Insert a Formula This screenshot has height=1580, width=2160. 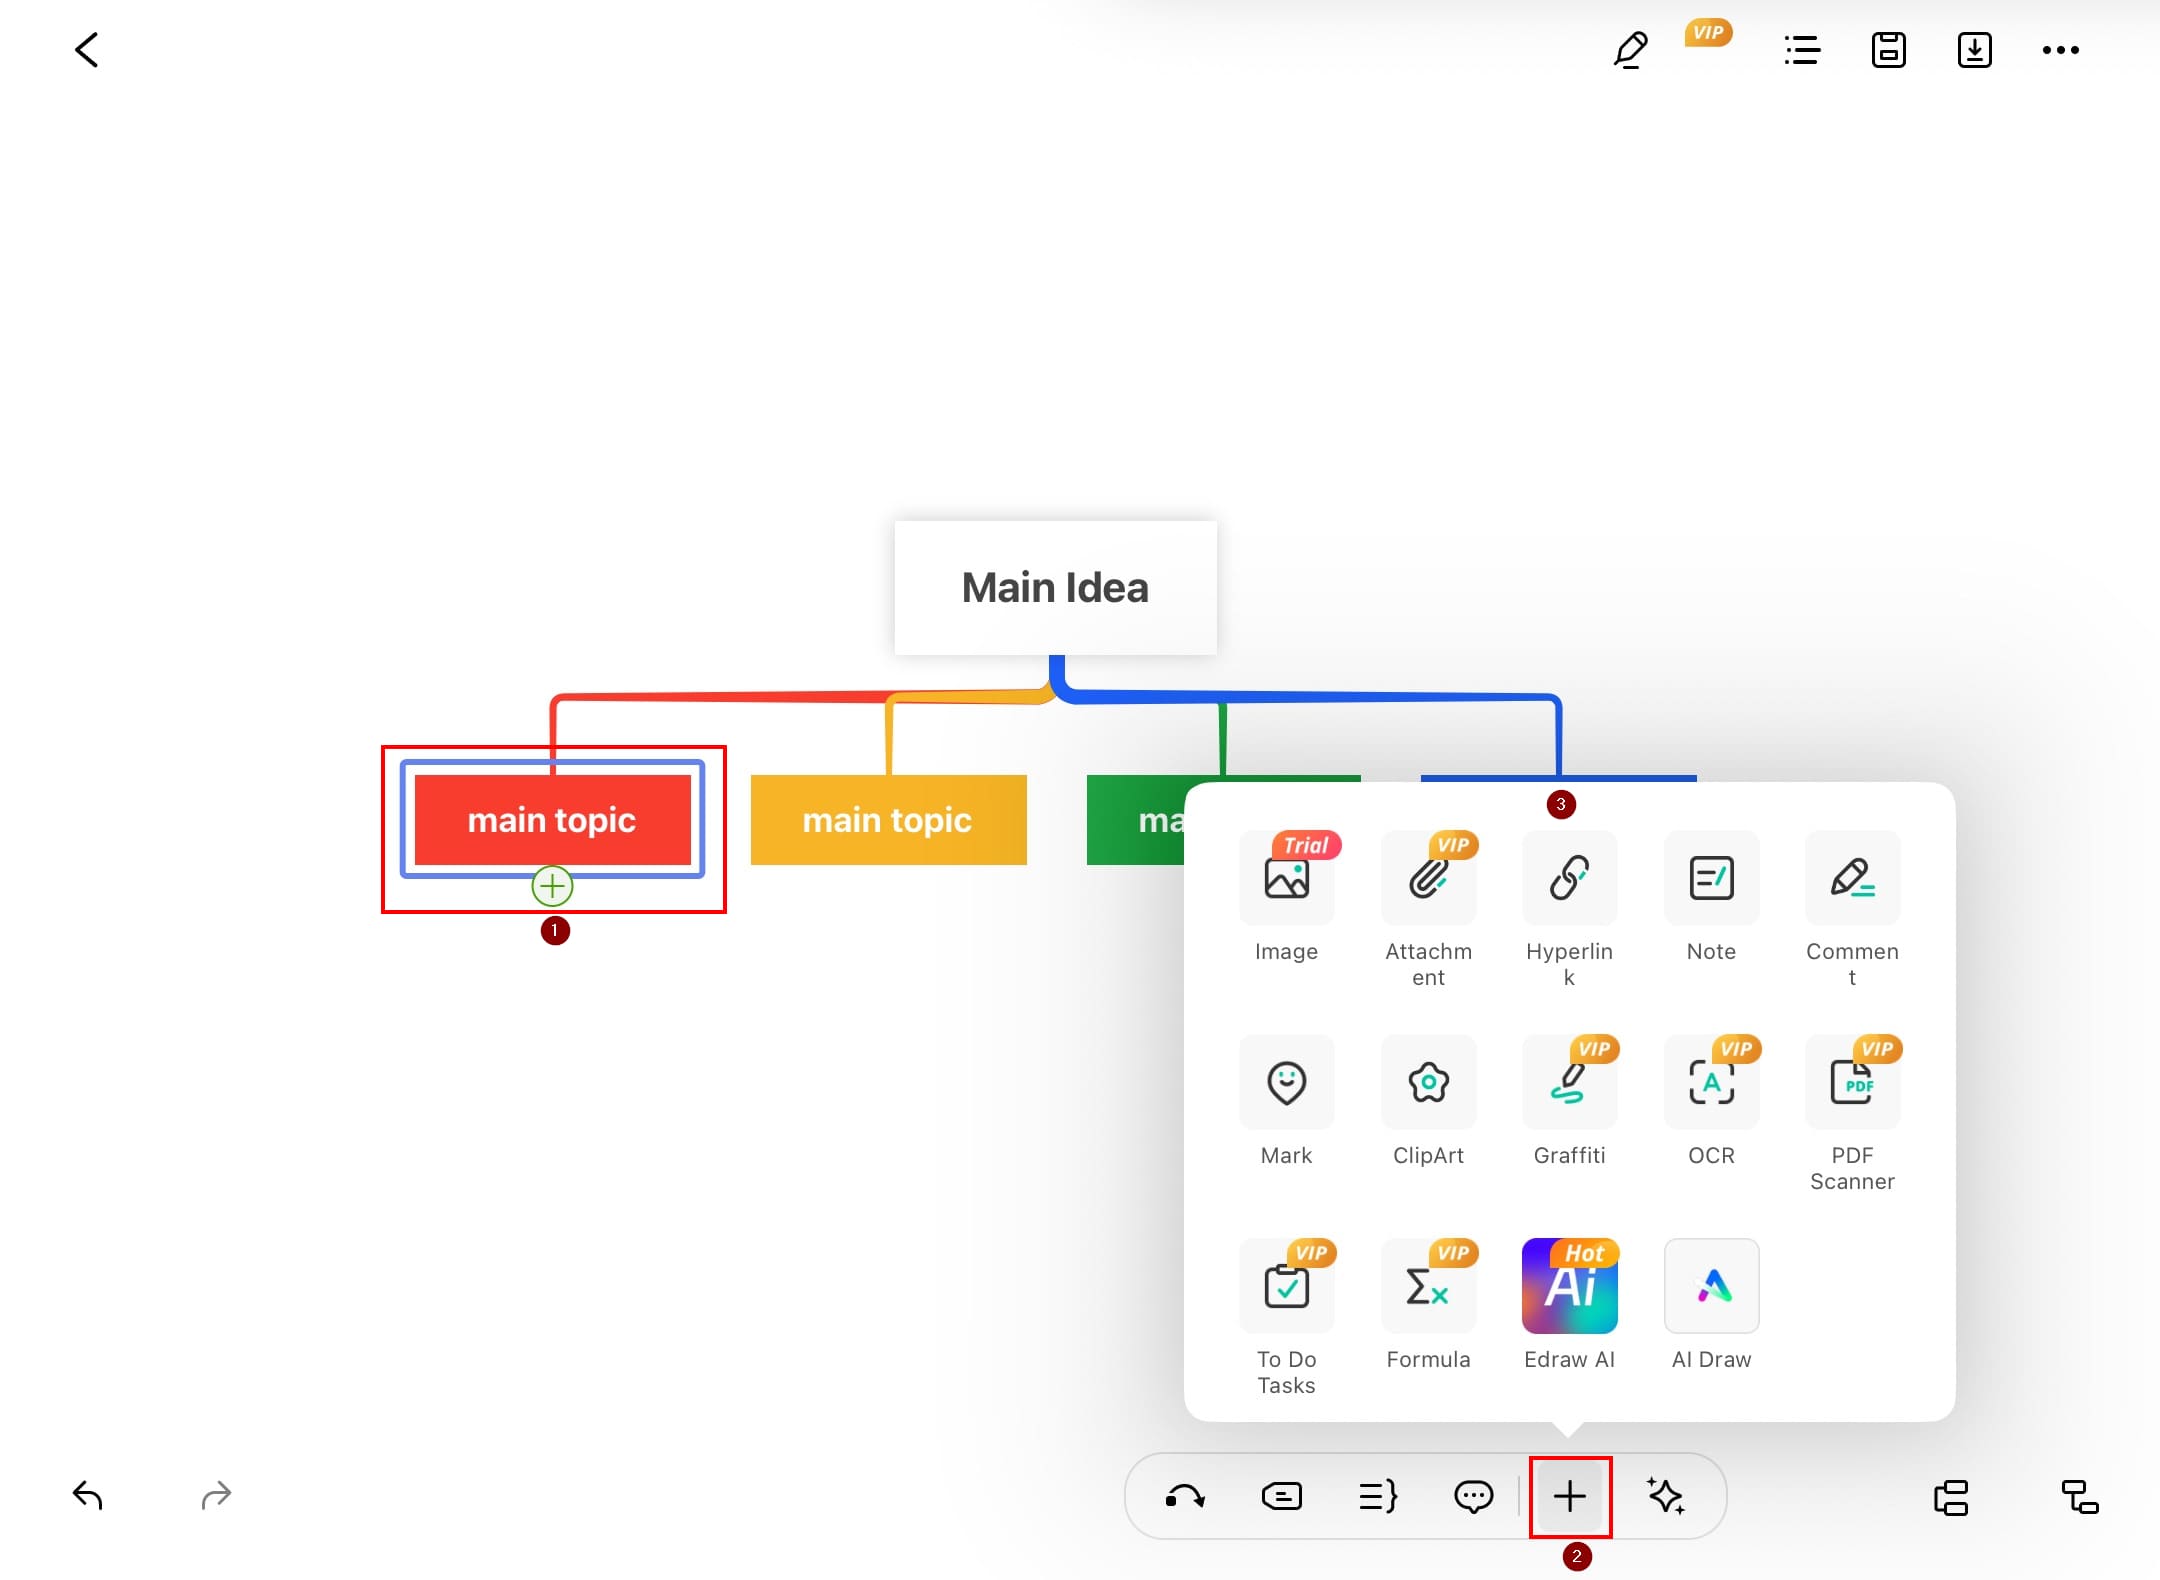point(1428,1287)
